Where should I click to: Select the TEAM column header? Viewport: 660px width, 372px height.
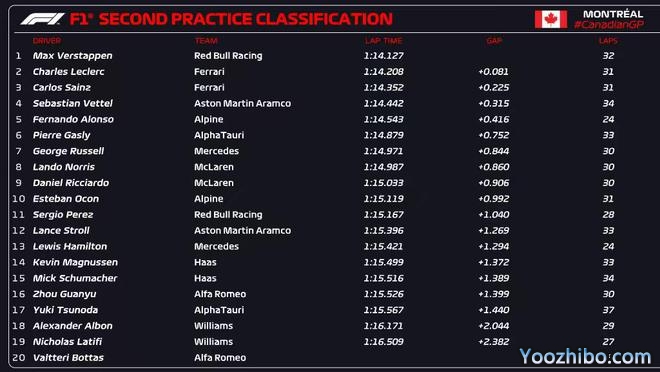click(x=206, y=41)
